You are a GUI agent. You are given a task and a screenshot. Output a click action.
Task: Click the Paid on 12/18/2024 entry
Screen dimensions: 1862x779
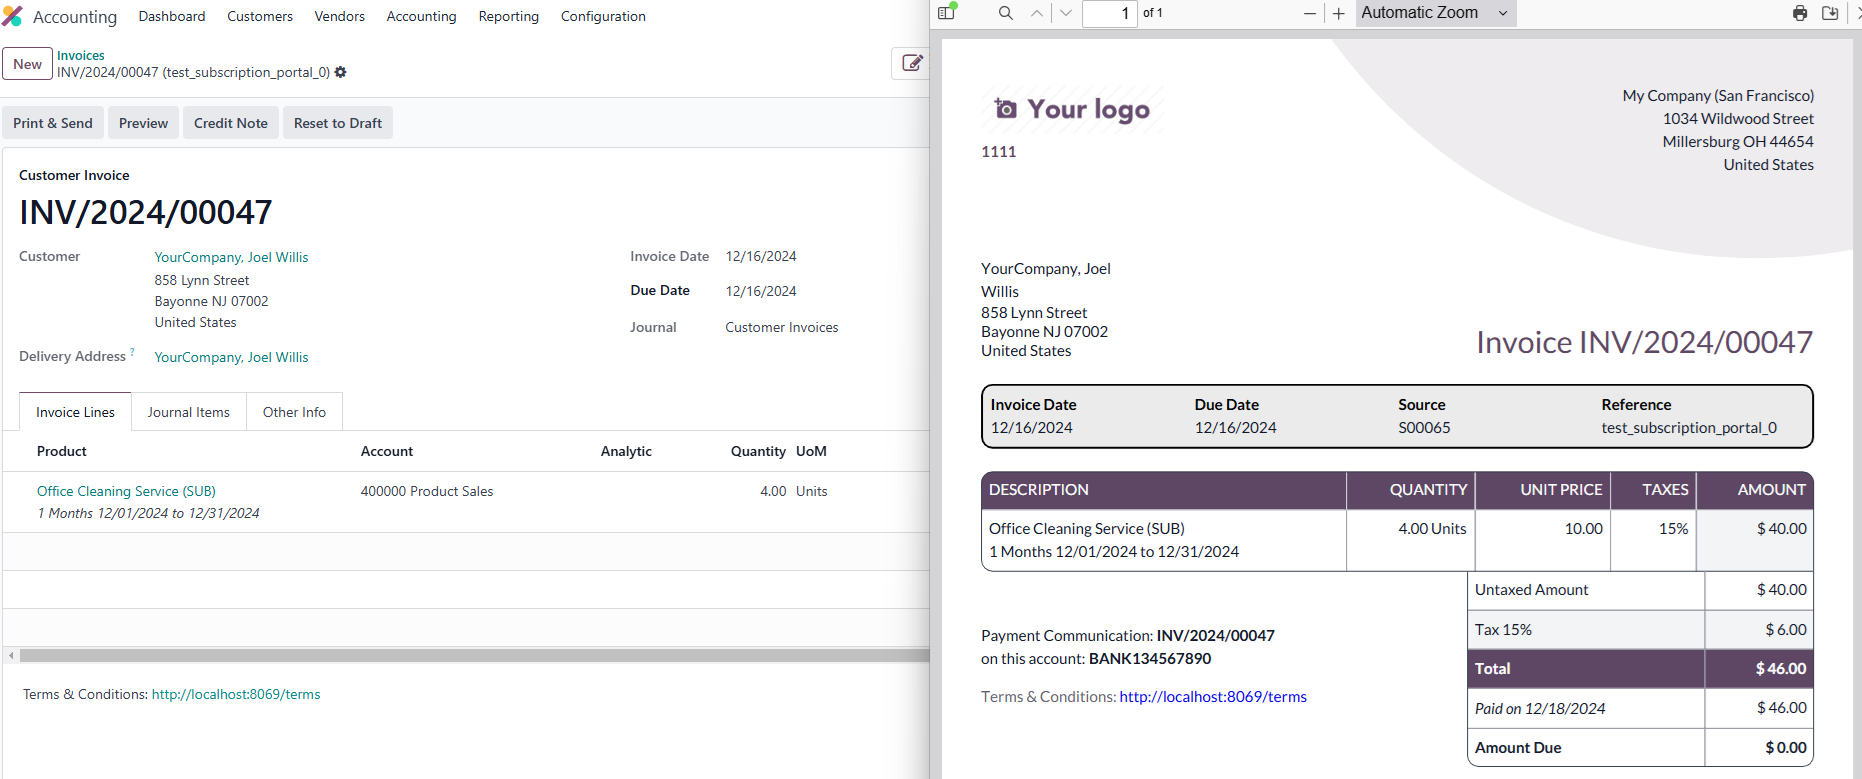coord(1540,708)
